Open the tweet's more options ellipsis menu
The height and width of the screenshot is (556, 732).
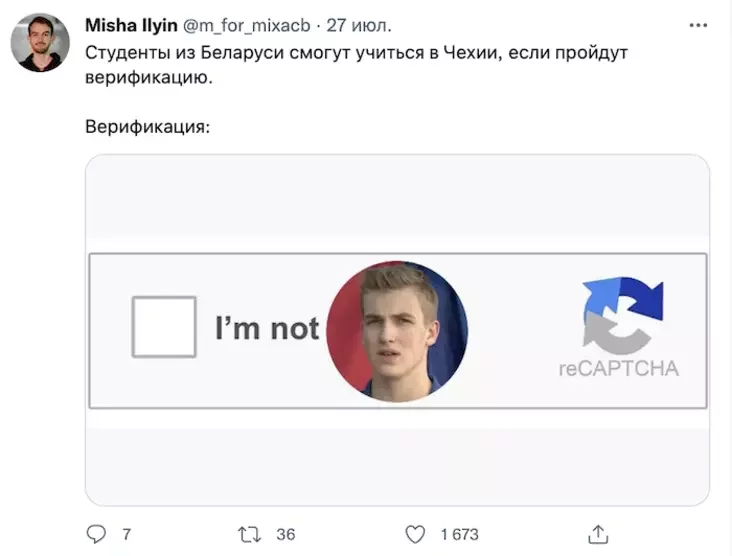[x=697, y=24]
